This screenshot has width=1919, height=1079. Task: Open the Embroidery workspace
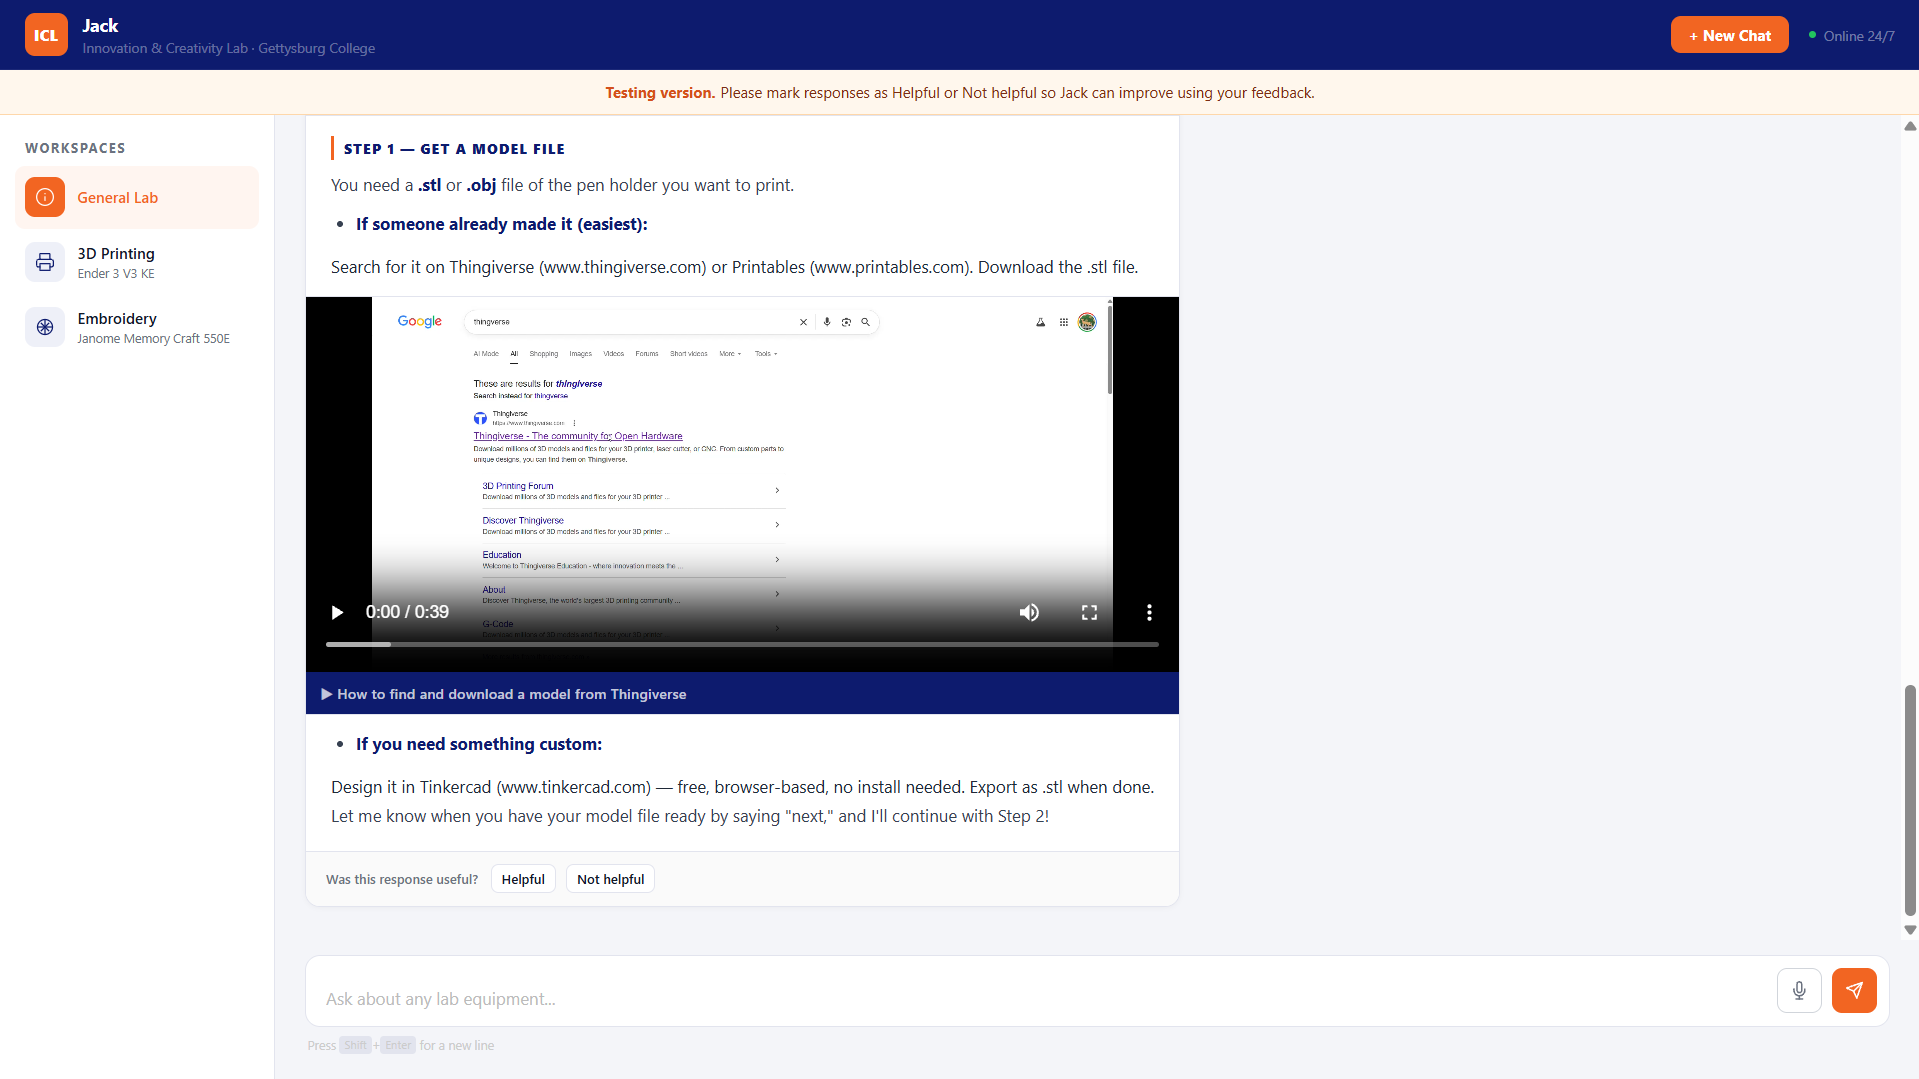click(x=137, y=328)
